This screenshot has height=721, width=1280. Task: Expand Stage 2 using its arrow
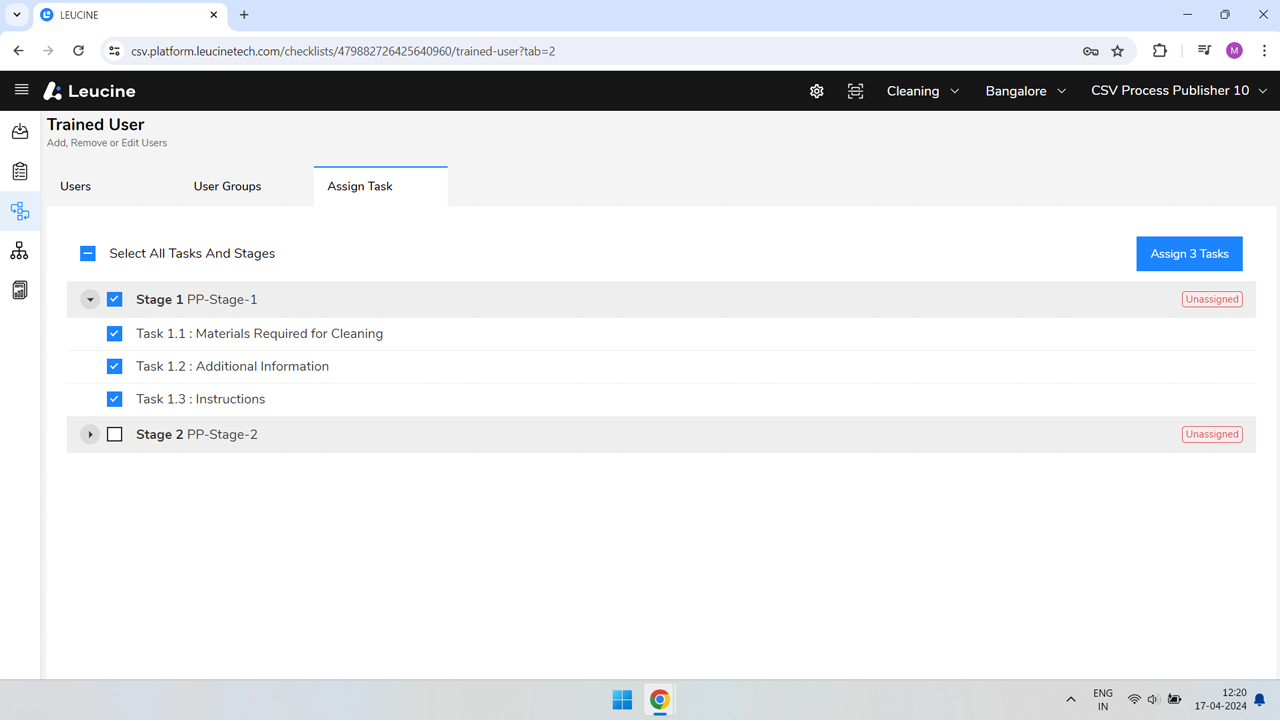click(90, 434)
